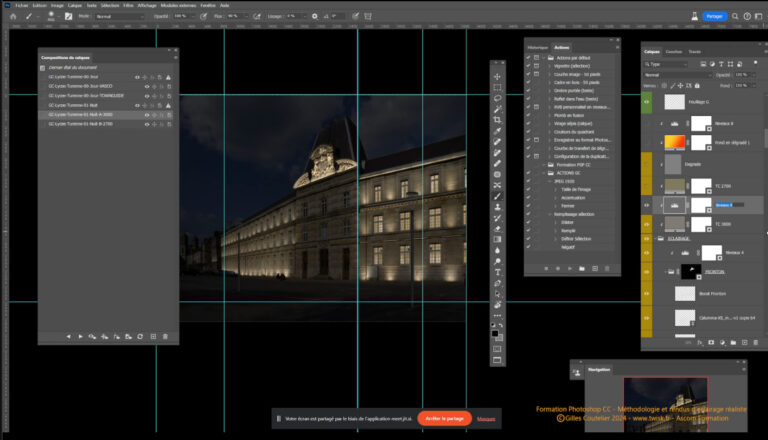Switch to the Historique tab
The image size is (768, 440).
(538, 46)
